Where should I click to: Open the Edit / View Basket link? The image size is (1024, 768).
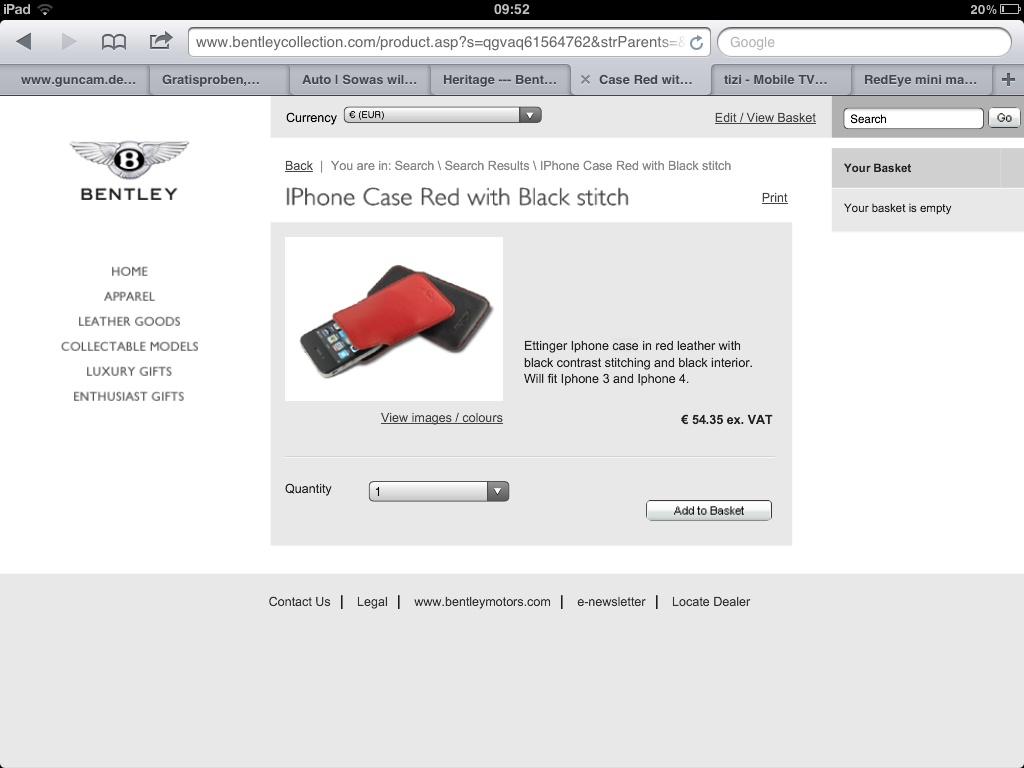point(765,118)
